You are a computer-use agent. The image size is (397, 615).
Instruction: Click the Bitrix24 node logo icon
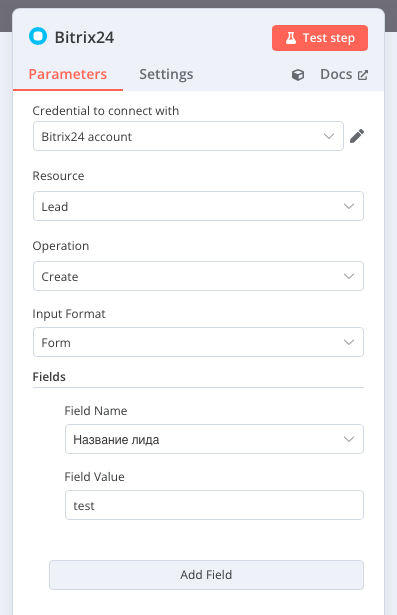tap(38, 36)
